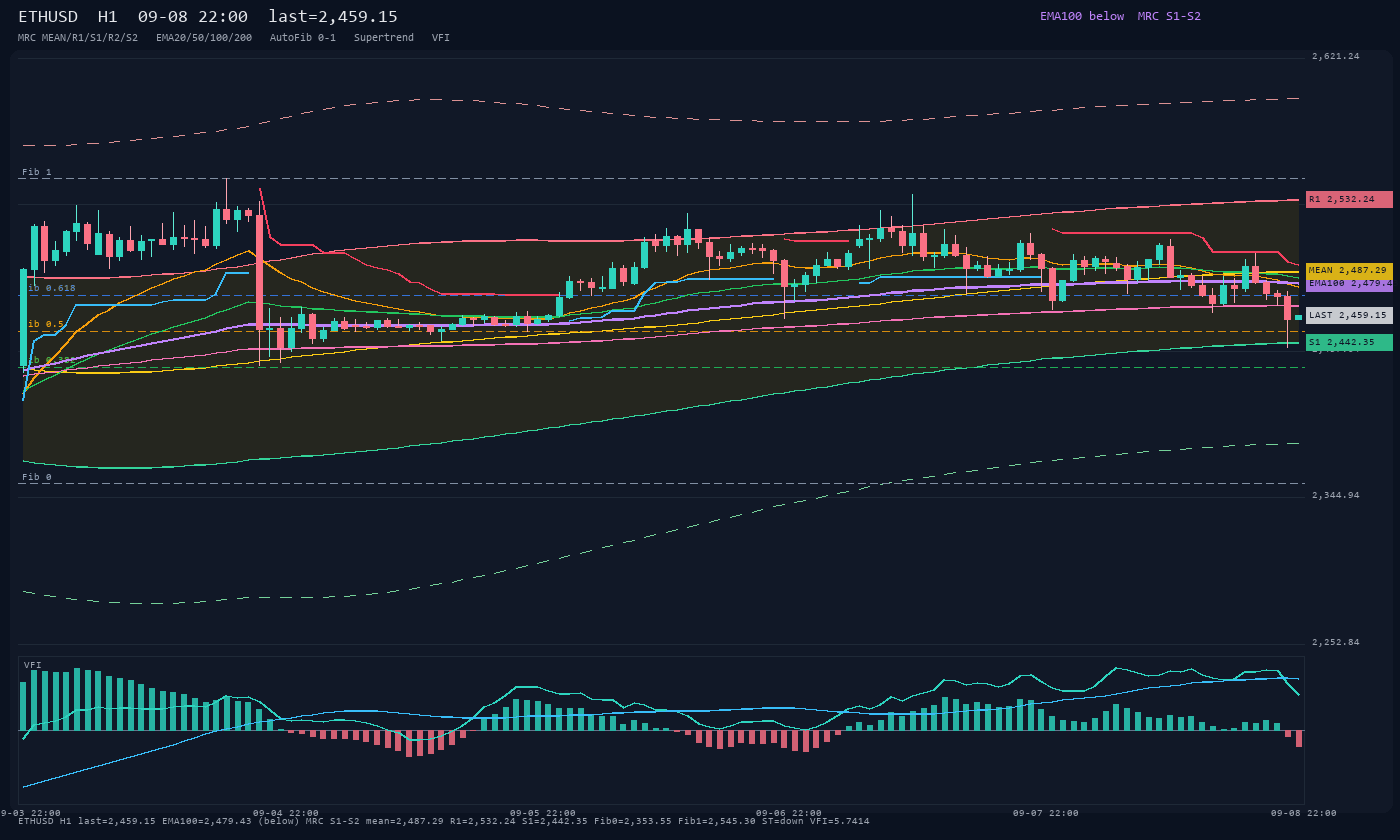Click the MEAN 2,487.29 price tag
The width and height of the screenshot is (1400, 840).
coord(1349,270)
